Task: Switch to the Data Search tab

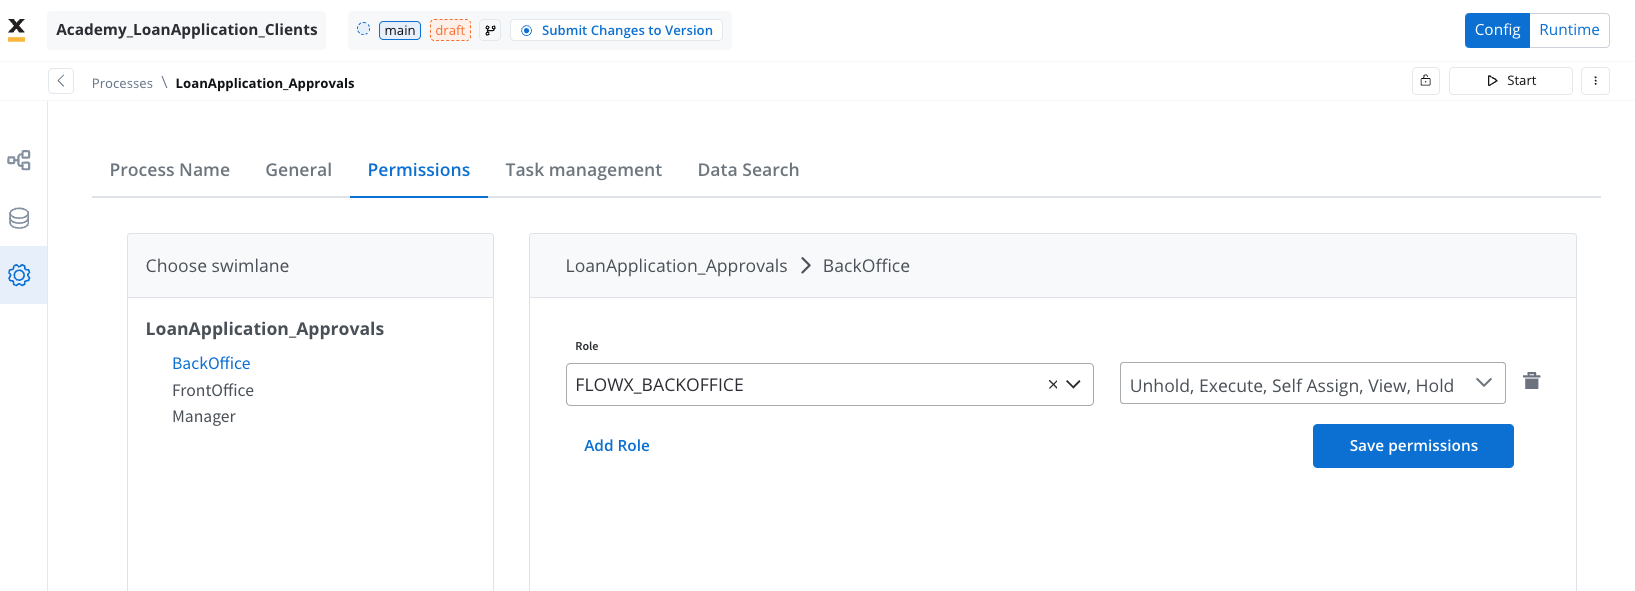Action: [748, 170]
